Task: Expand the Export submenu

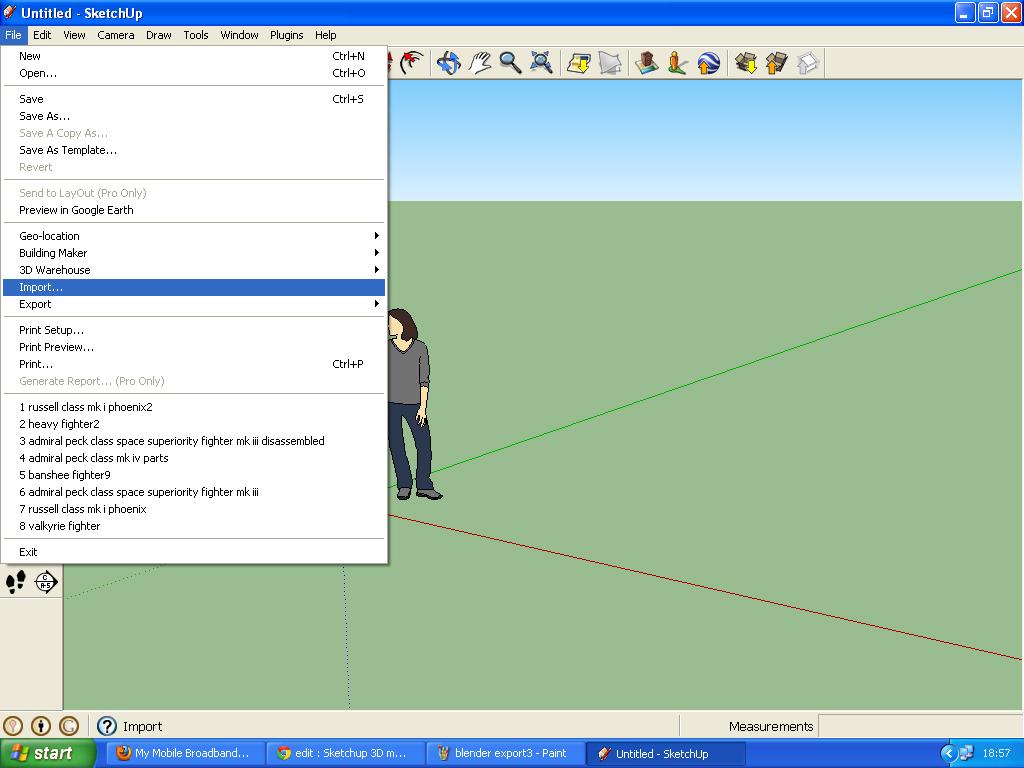Action: [194, 304]
